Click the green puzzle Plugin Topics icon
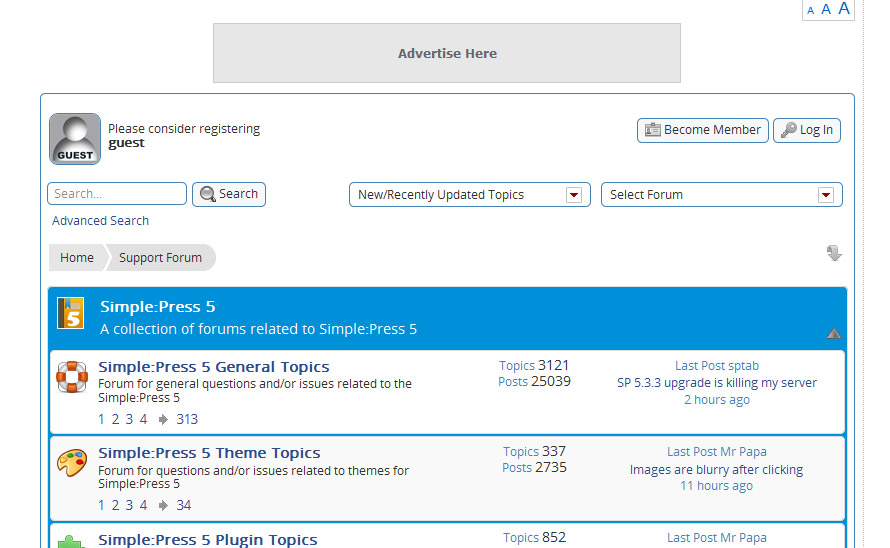The width and height of the screenshot is (890, 548). coord(72,541)
